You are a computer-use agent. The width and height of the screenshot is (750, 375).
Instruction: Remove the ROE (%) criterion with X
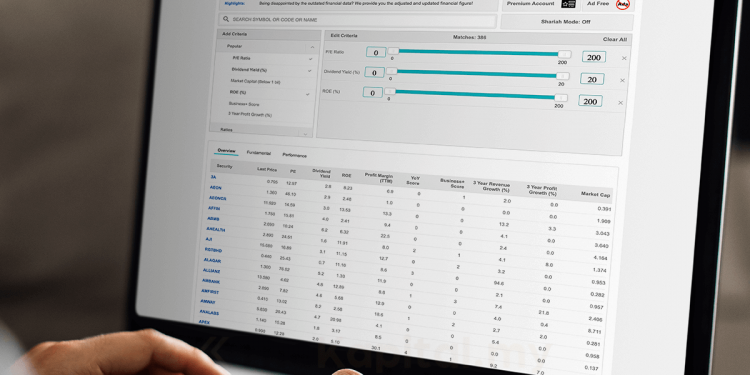click(x=620, y=102)
